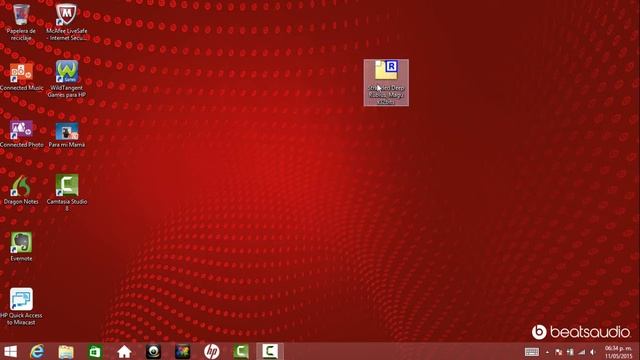Open the Windows Store taskbar icon
The image size is (640, 360).
(95, 351)
